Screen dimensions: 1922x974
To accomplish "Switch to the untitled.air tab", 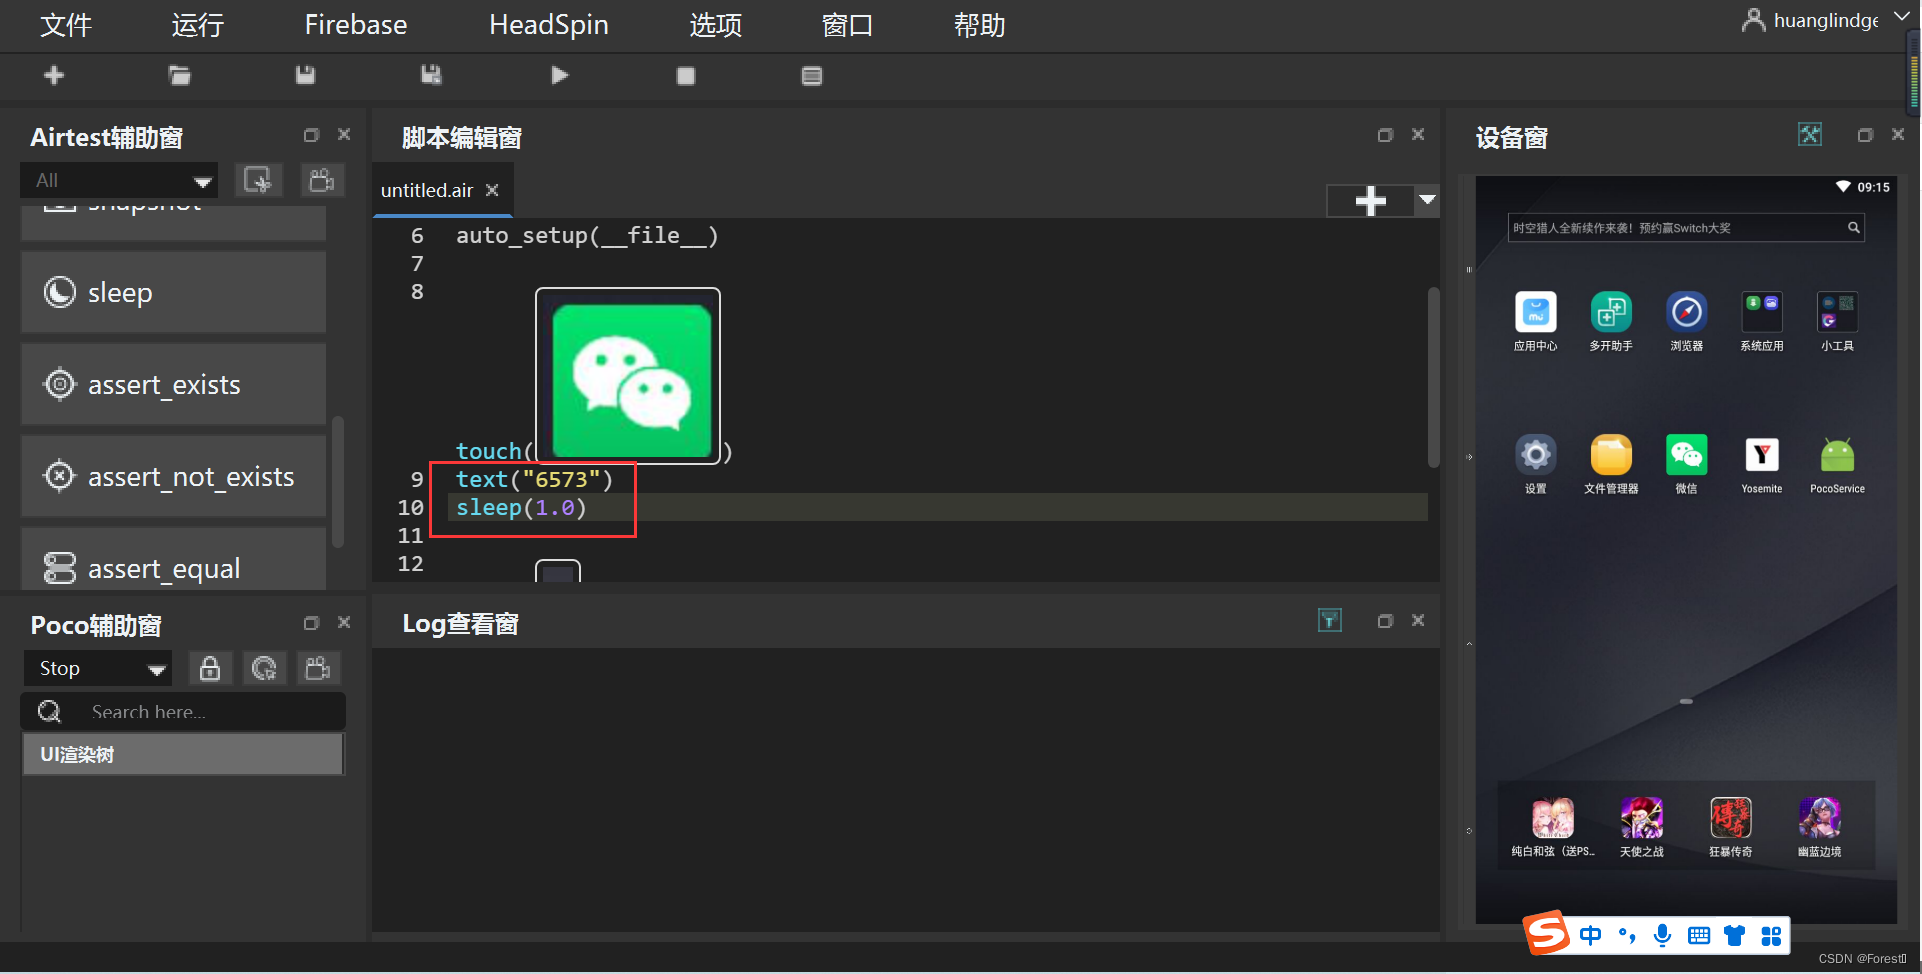I will (427, 191).
